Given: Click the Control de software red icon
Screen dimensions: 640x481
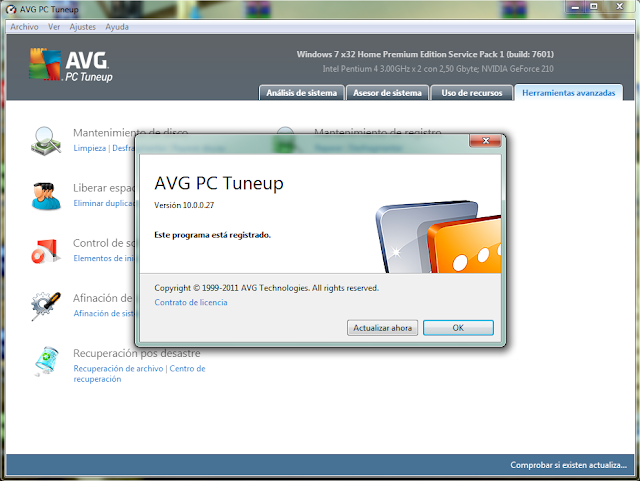Looking at the screenshot, I should [x=45, y=251].
